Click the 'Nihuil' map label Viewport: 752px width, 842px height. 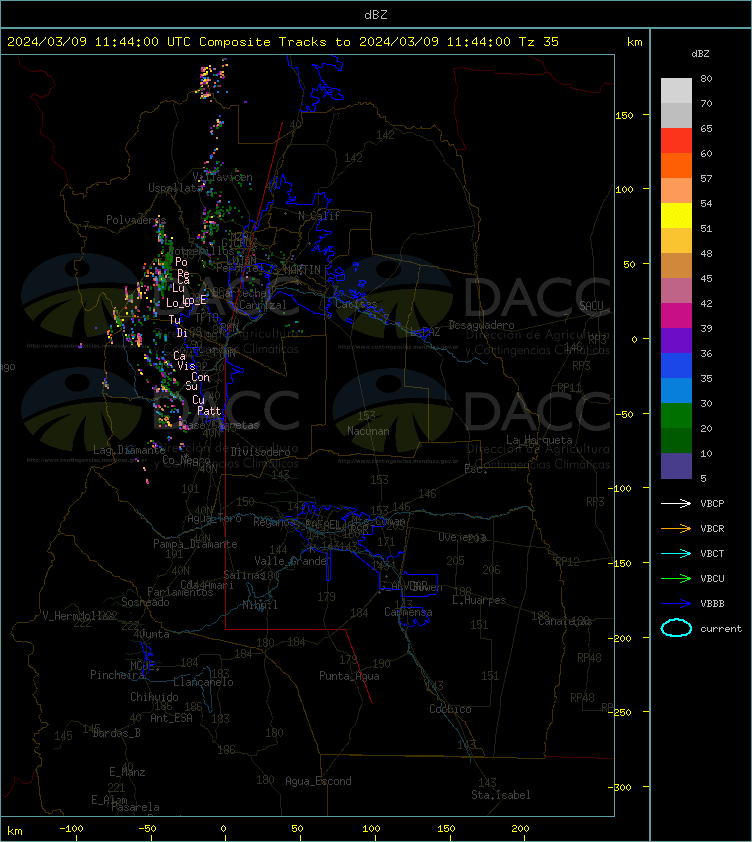click(x=260, y=605)
